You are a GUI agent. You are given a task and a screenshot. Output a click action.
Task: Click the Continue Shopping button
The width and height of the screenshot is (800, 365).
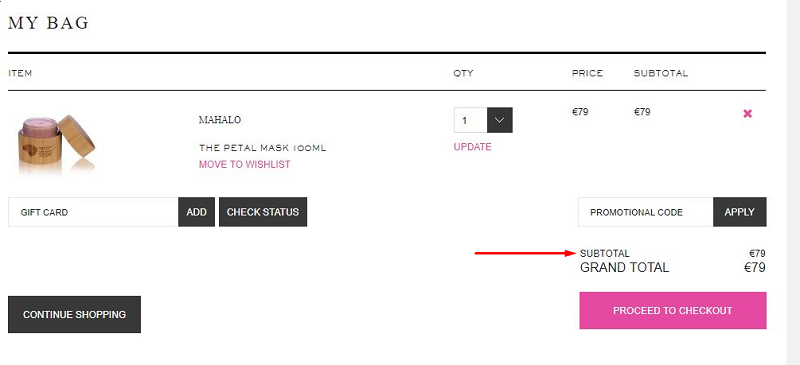click(74, 314)
